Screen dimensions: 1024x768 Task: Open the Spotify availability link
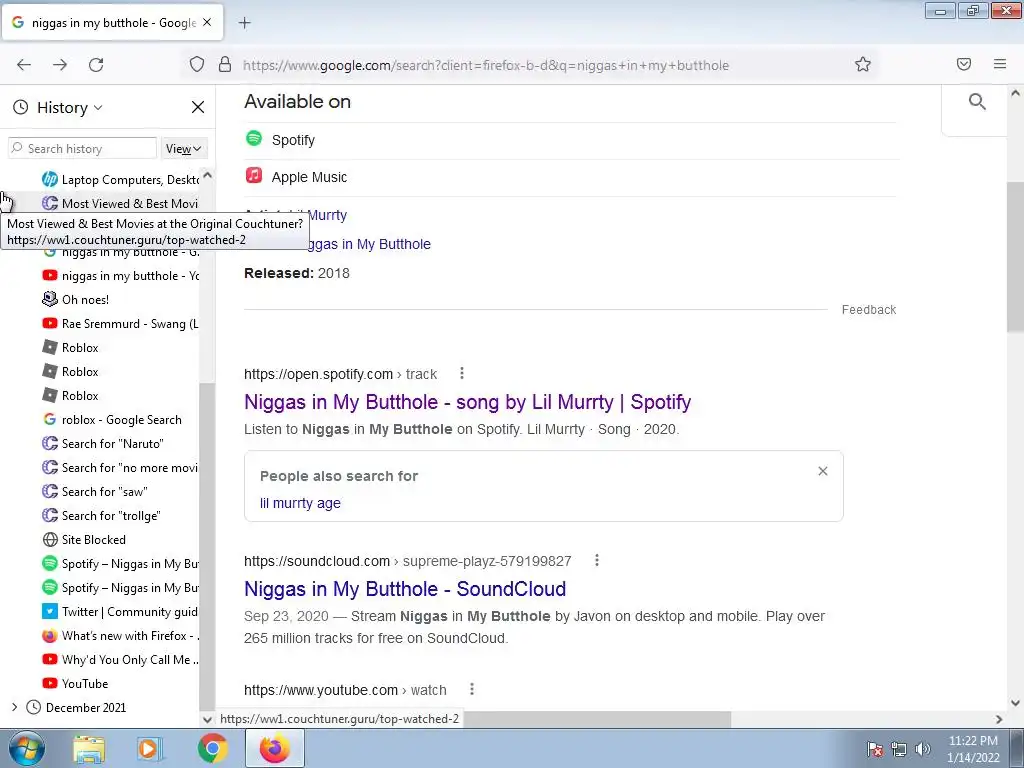click(293, 140)
